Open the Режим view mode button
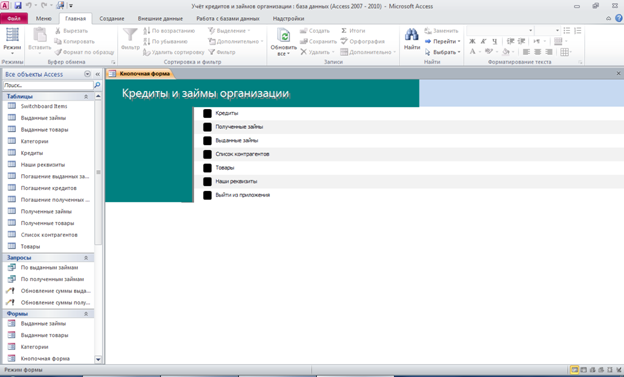624x377 pixels. (12, 41)
